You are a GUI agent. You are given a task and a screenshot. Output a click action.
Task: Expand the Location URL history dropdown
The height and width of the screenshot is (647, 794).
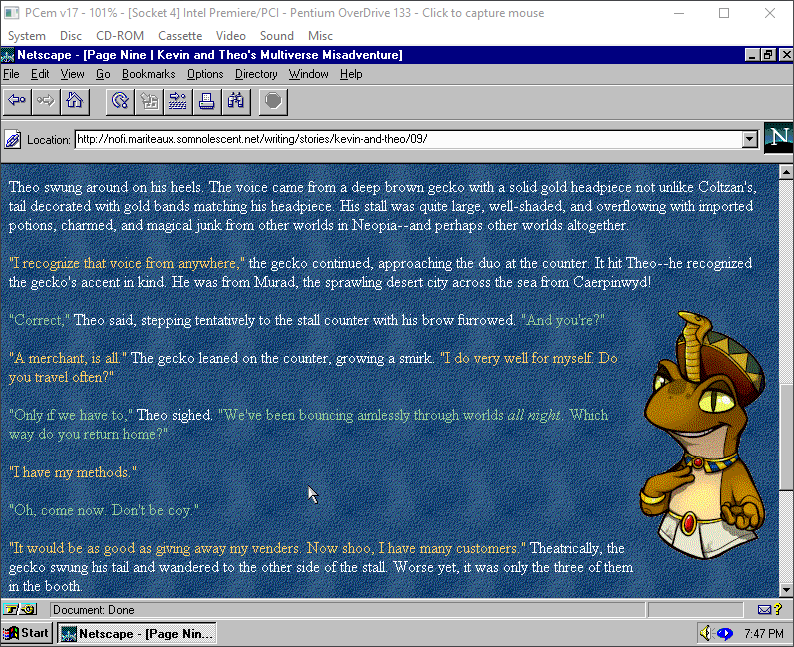coord(750,139)
